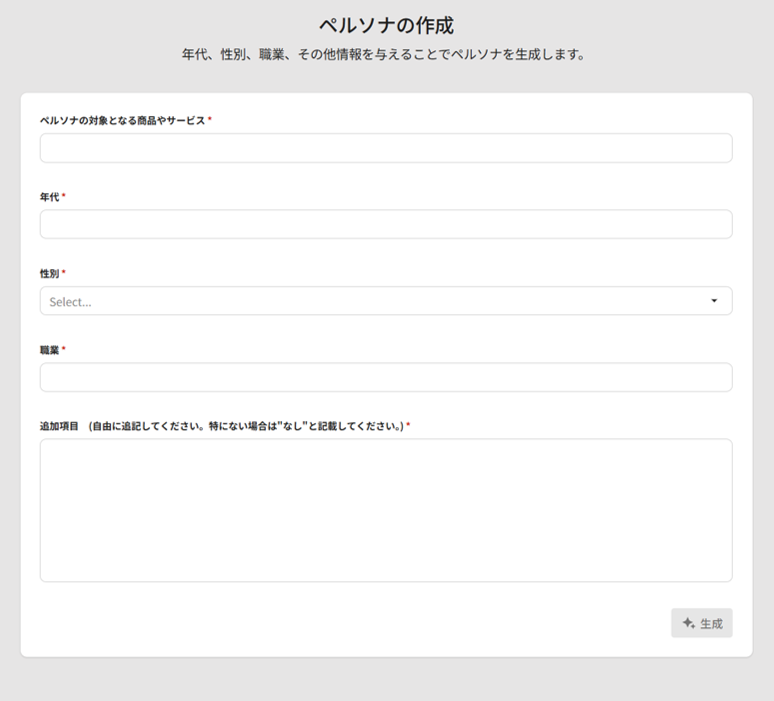Click the subtitle description under the heading
The height and width of the screenshot is (701, 774).
click(x=386, y=55)
